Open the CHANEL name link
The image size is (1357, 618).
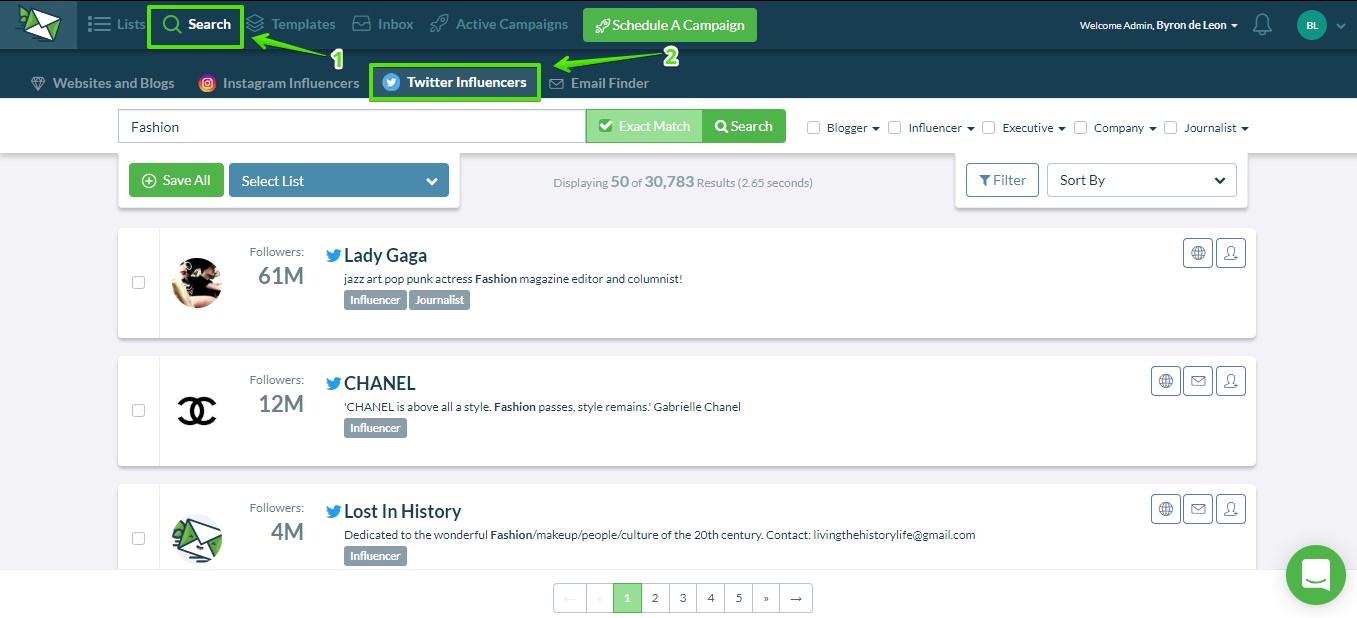tap(380, 383)
